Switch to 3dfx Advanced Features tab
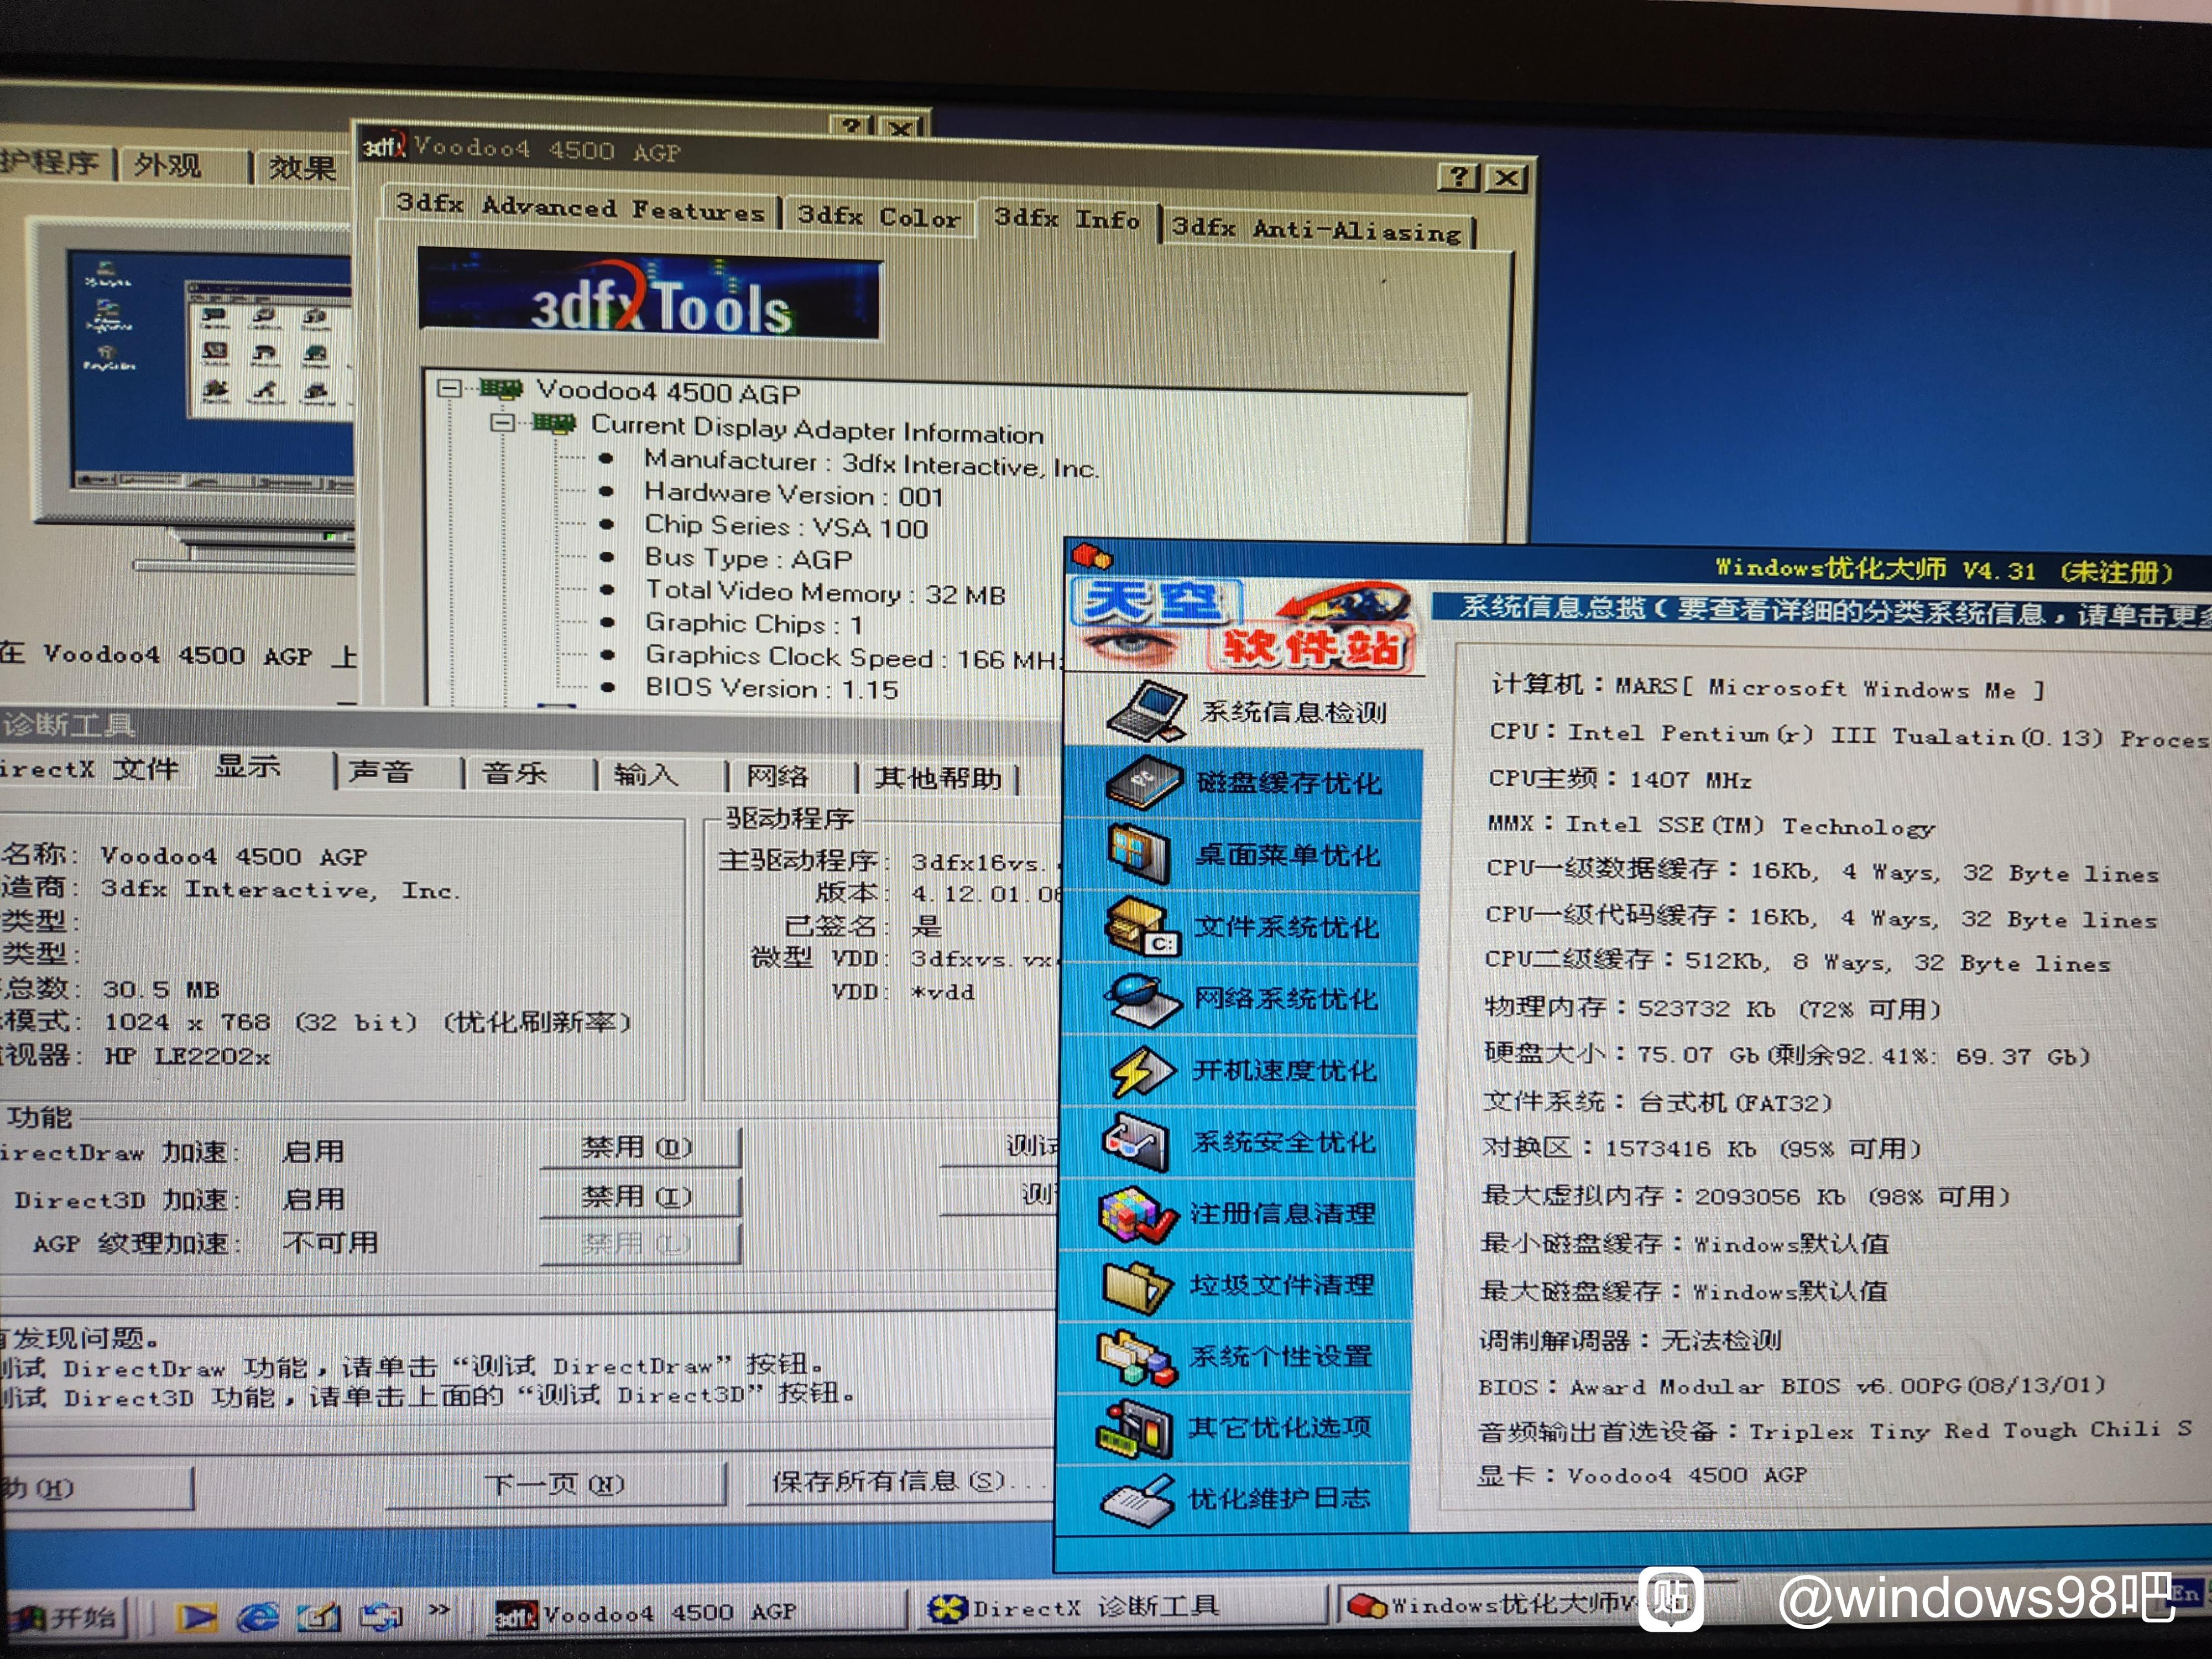The image size is (2212, 1659). pos(580,207)
